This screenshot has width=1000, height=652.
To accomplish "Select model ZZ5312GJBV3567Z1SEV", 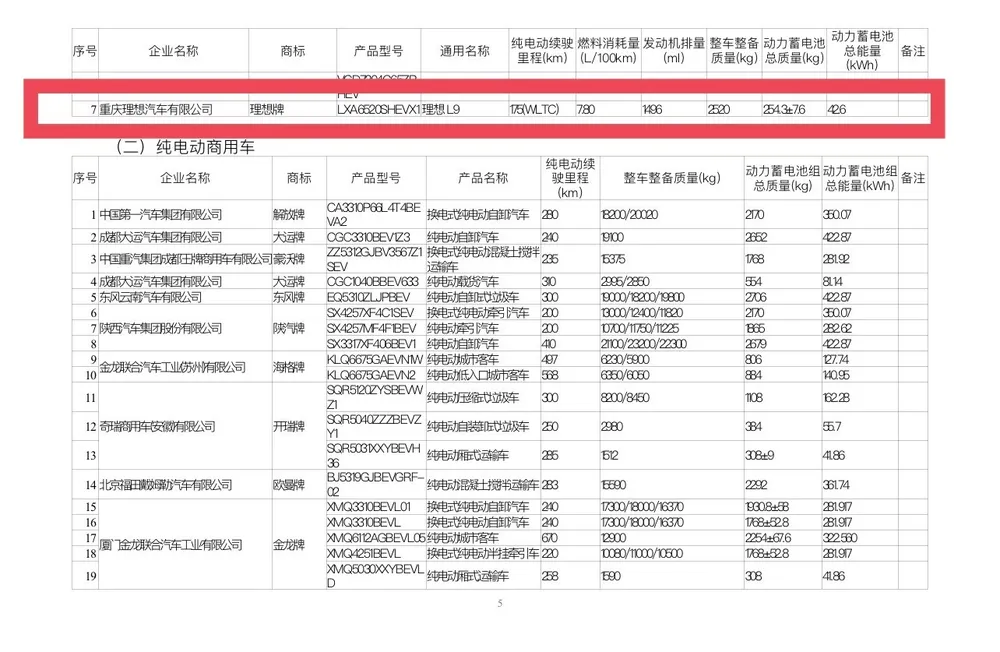I will tap(374, 260).
